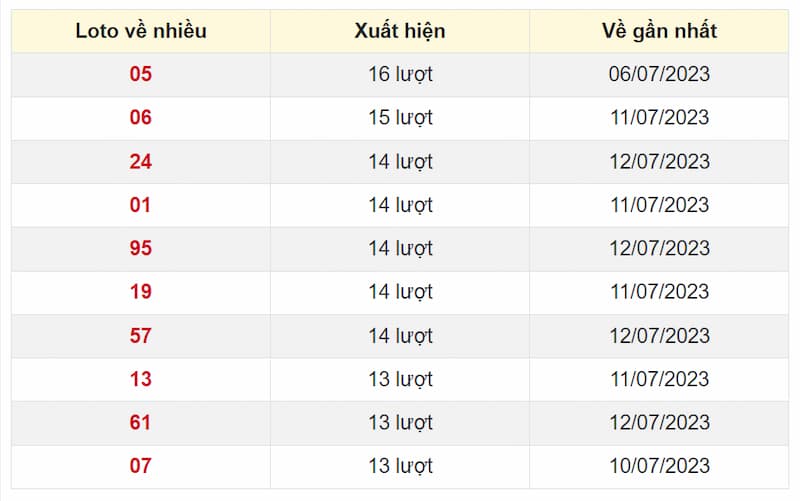Viewport: 800px width, 501px height.
Task: Select the date 10/07/2023
Action: pos(659,466)
